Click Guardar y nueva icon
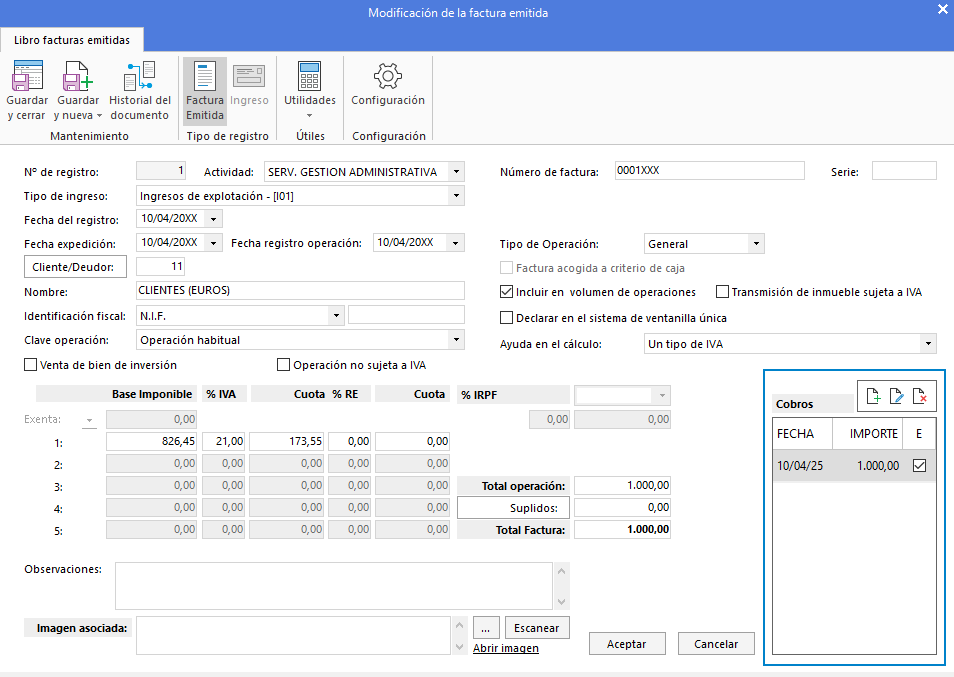 (x=77, y=76)
